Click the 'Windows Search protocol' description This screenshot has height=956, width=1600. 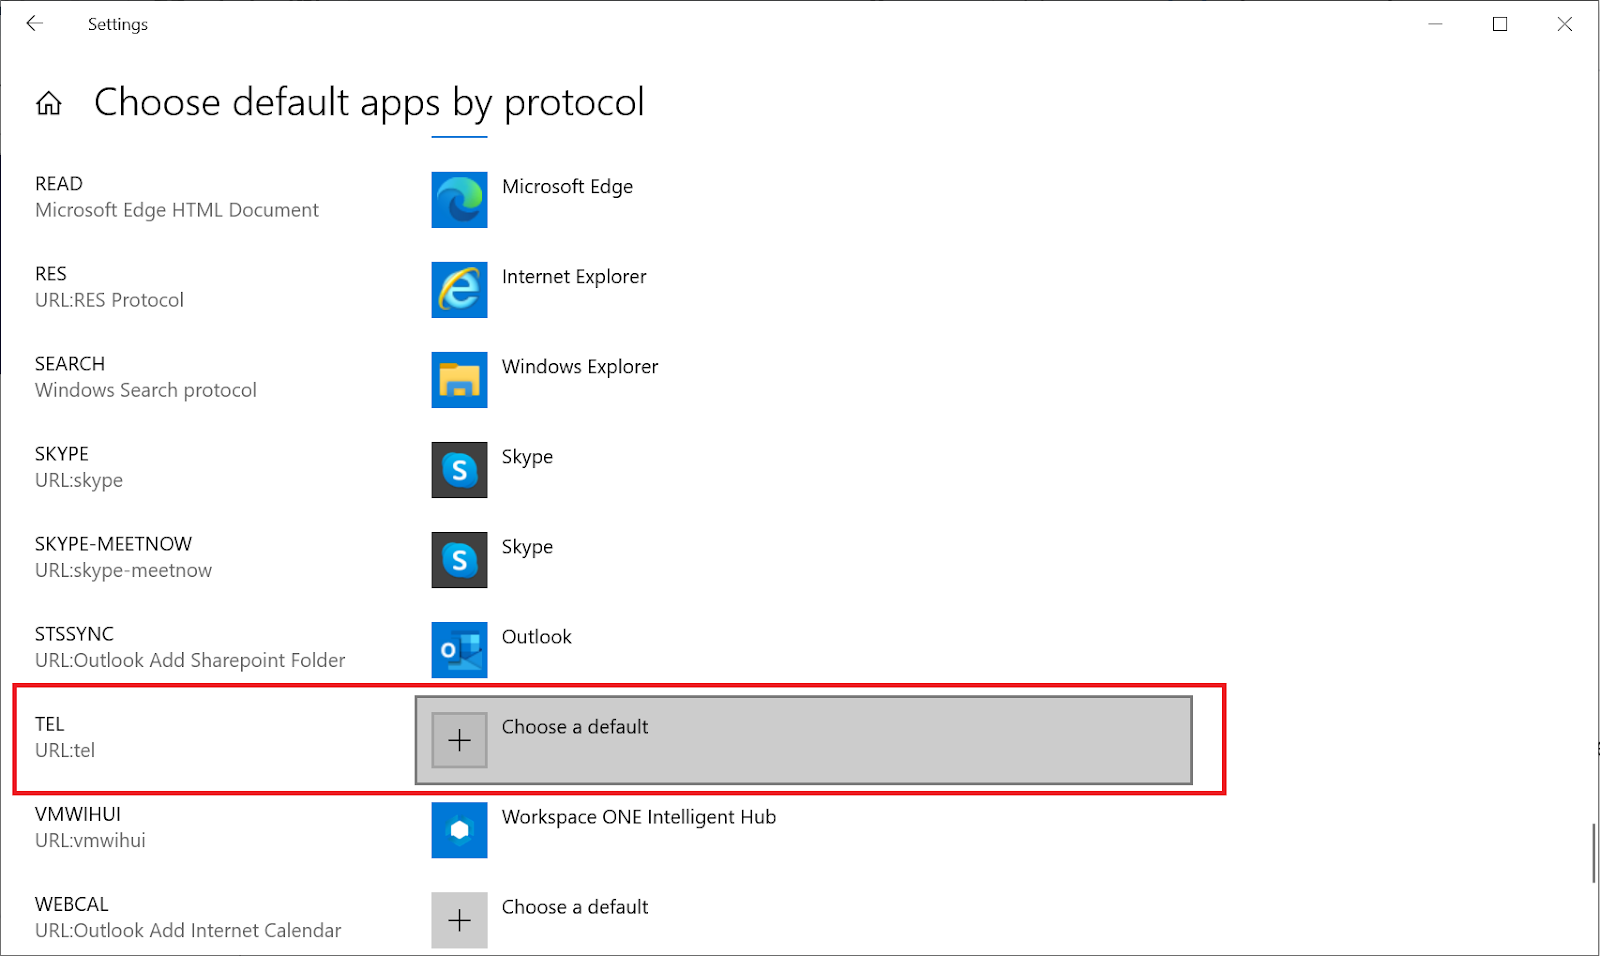point(146,390)
